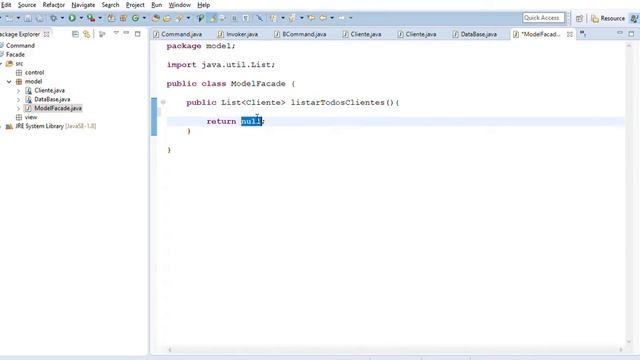This screenshot has height=360, width=640.
Task: Click the Run Last Tool icon
Action: (x=91, y=18)
